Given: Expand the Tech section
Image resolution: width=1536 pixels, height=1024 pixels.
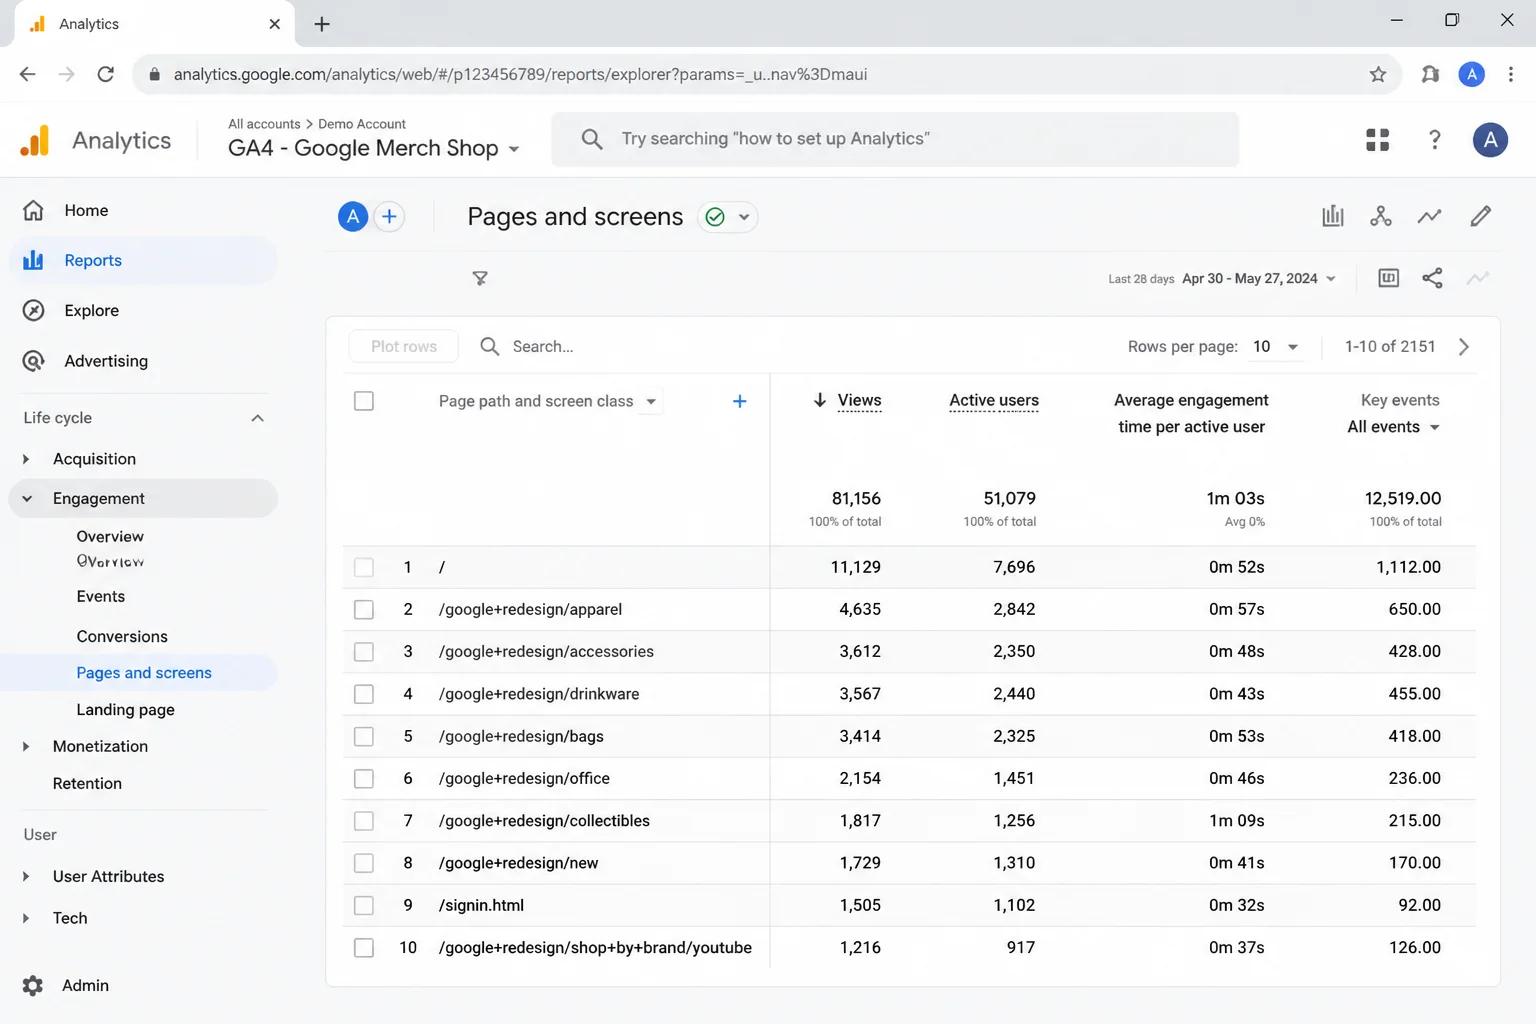Looking at the screenshot, I should (x=26, y=918).
